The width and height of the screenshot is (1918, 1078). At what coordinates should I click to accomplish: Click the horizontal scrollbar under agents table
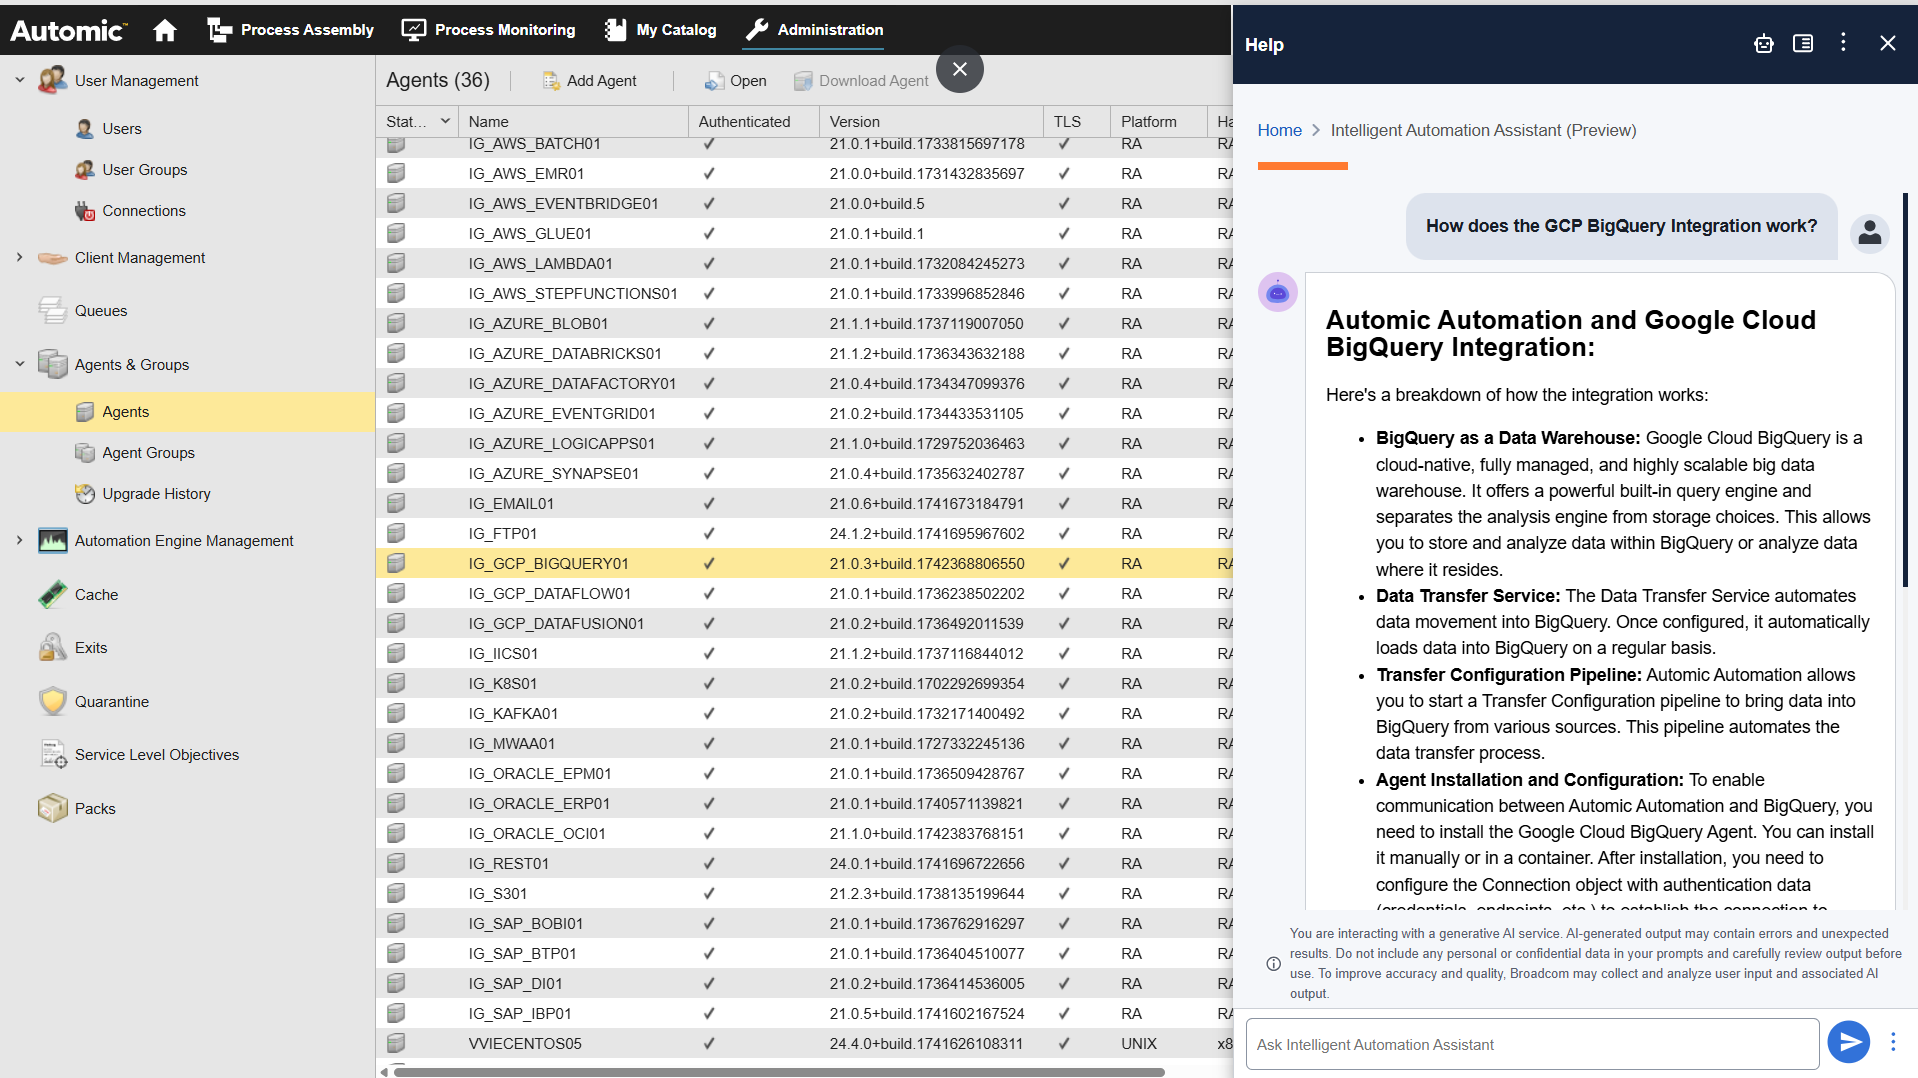[780, 1072]
